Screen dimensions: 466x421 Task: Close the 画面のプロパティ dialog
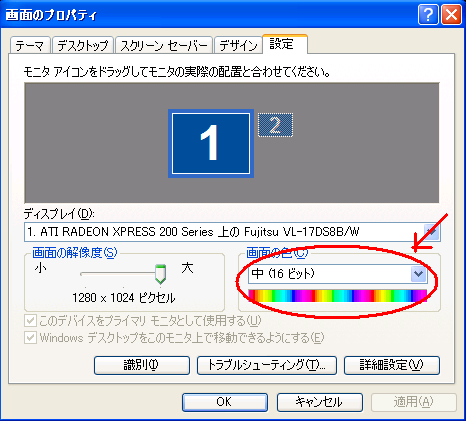[x=451, y=15]
